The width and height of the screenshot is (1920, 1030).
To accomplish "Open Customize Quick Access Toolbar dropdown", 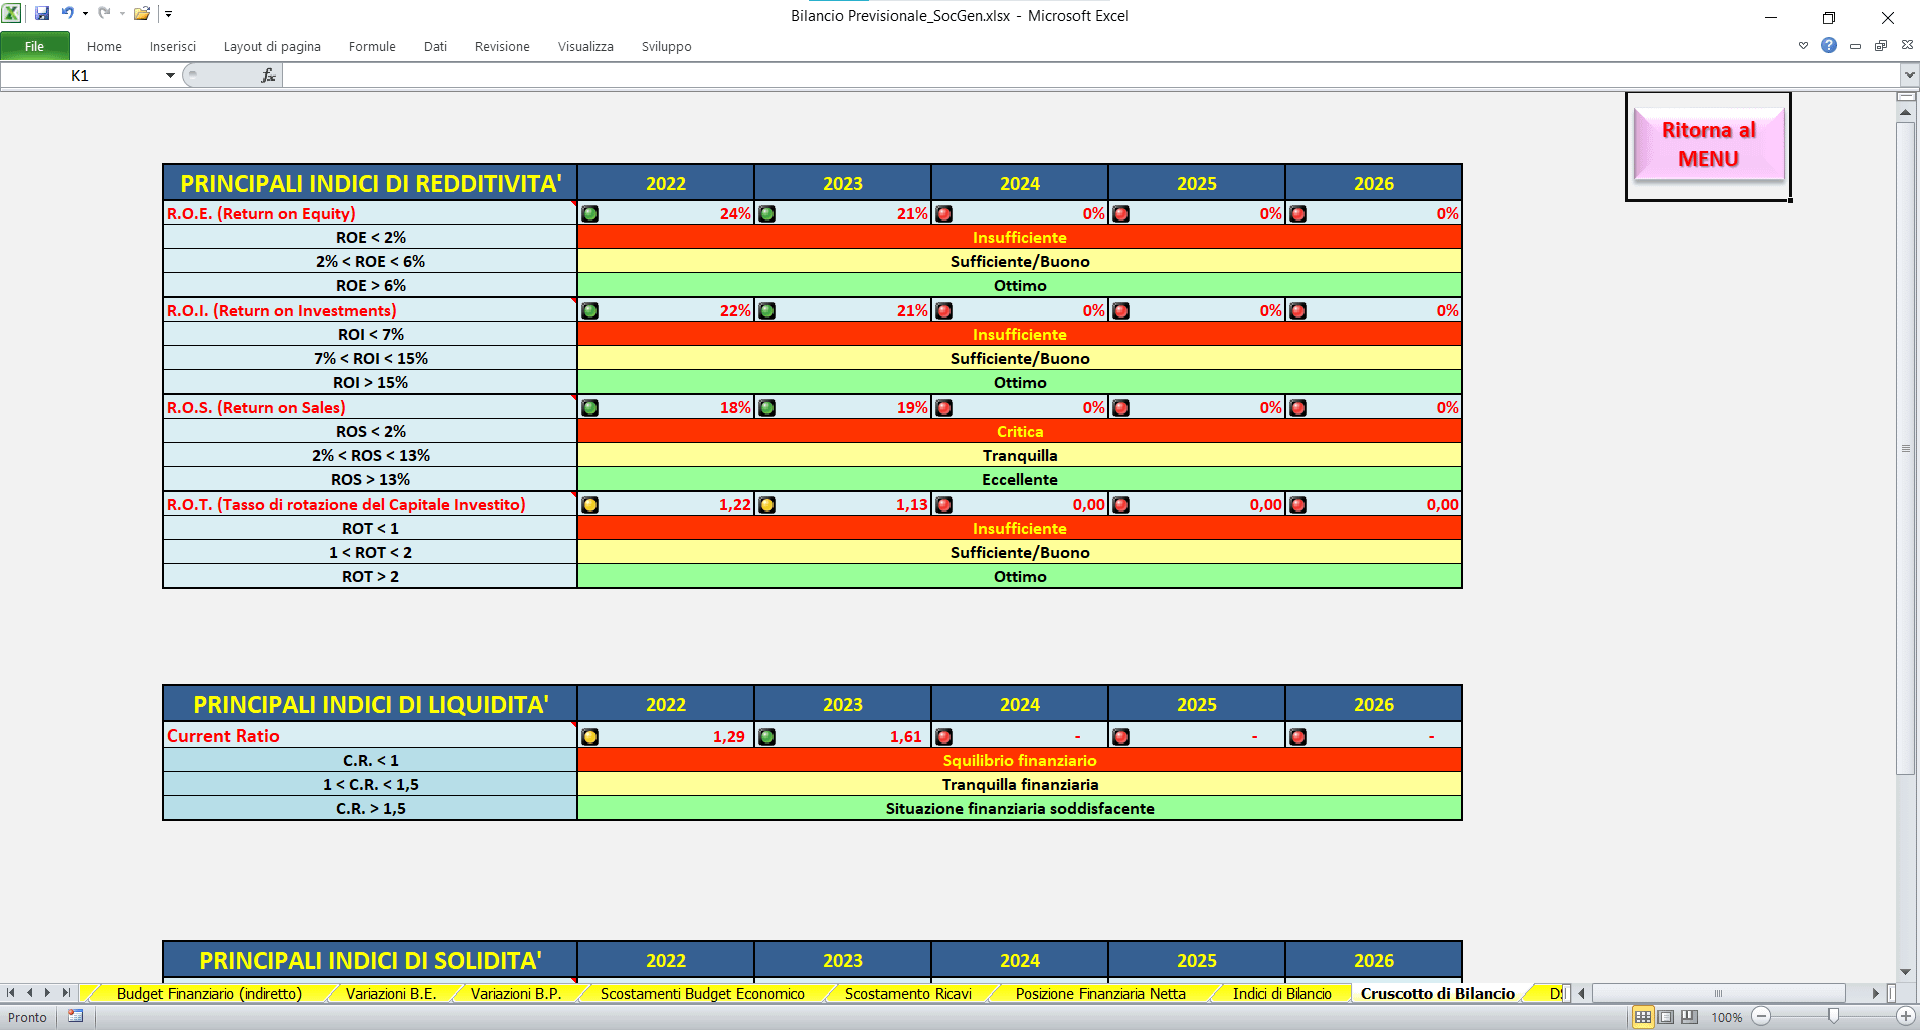I will click(x=168, y=14).
